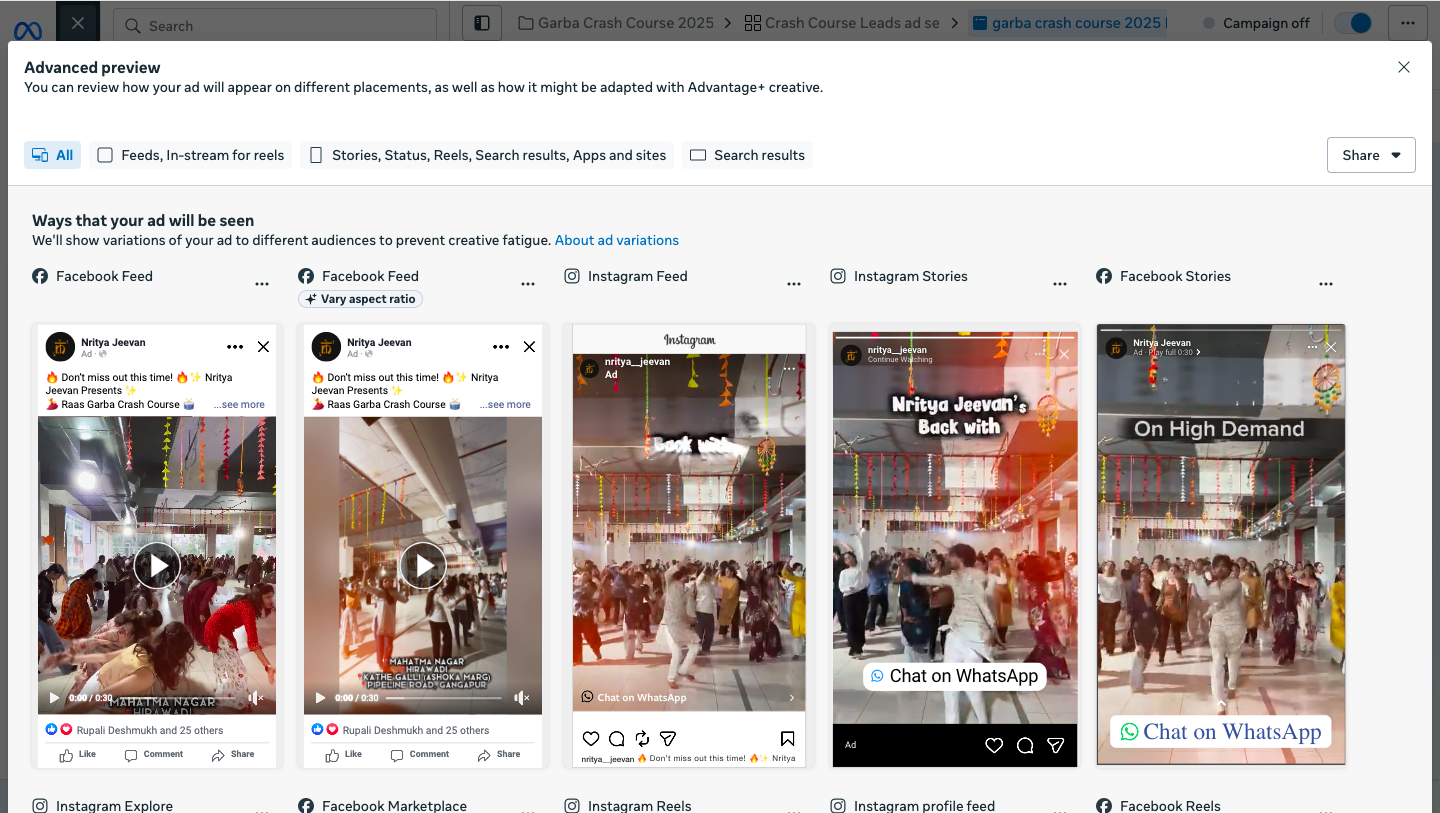Image resolution: width=1440 pixels, height=813 pixels.
Task: Close the Facebook Stories preview story
Action: 1330,347
